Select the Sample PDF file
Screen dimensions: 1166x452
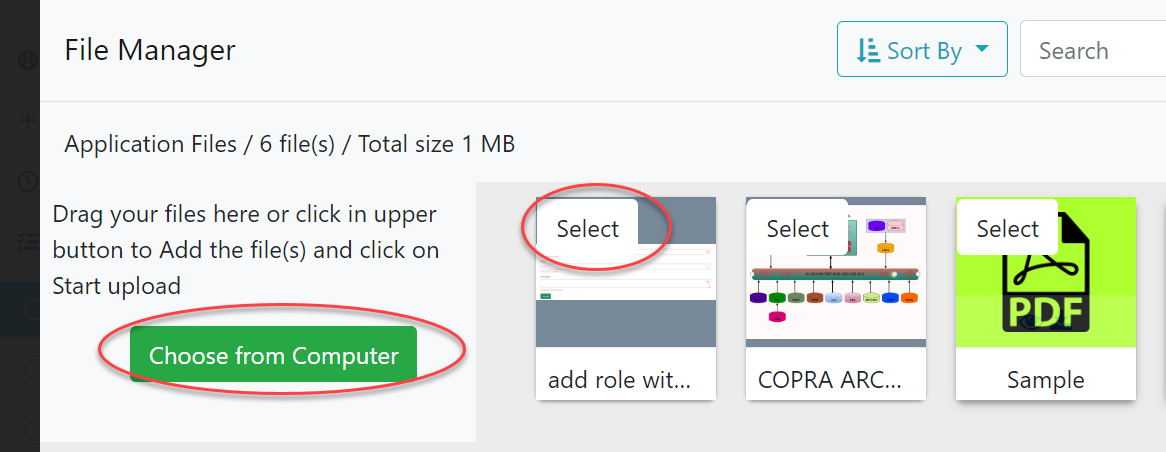[x=1007, y=229]
